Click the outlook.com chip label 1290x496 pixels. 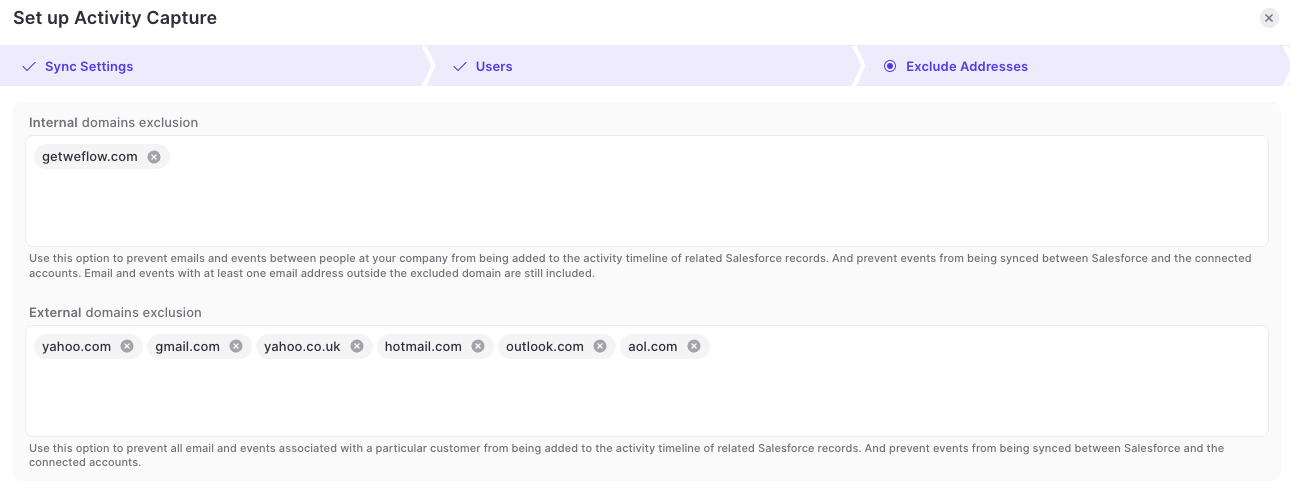point(545,347)
